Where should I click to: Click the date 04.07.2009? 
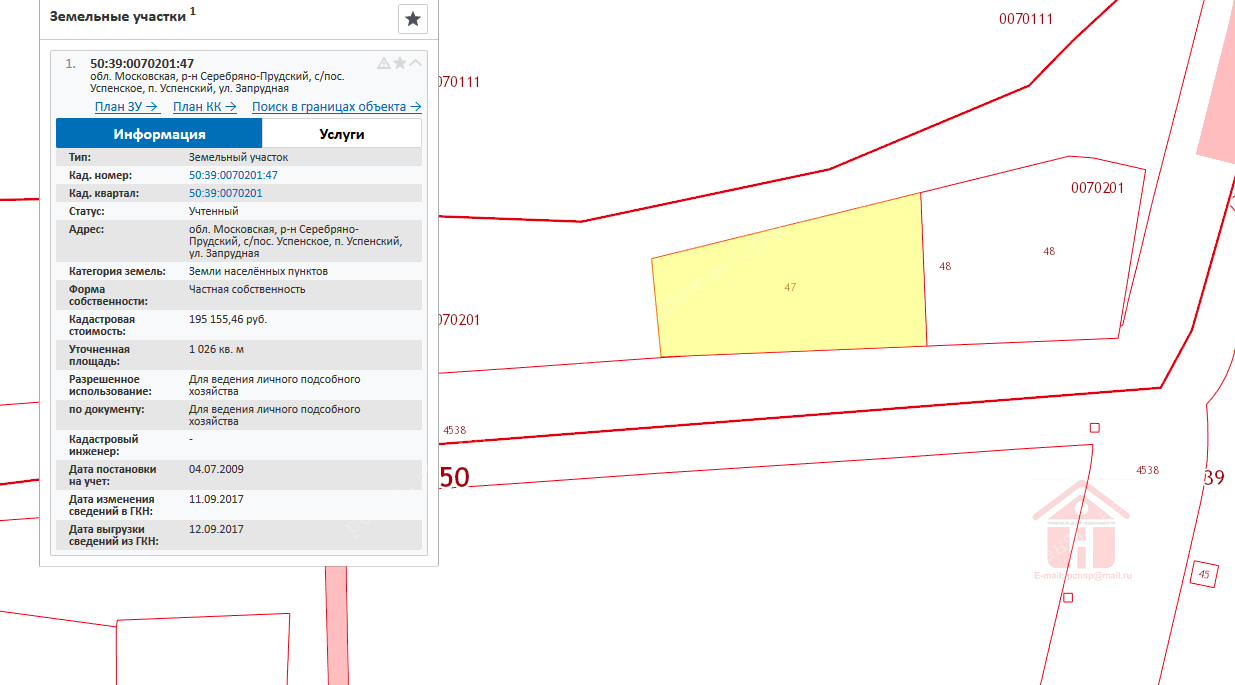(x=216, y=469)
